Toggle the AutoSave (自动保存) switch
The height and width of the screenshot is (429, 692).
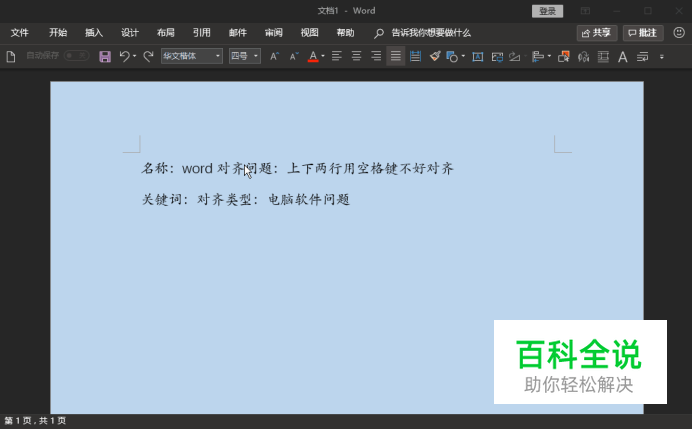coord(77,56)
